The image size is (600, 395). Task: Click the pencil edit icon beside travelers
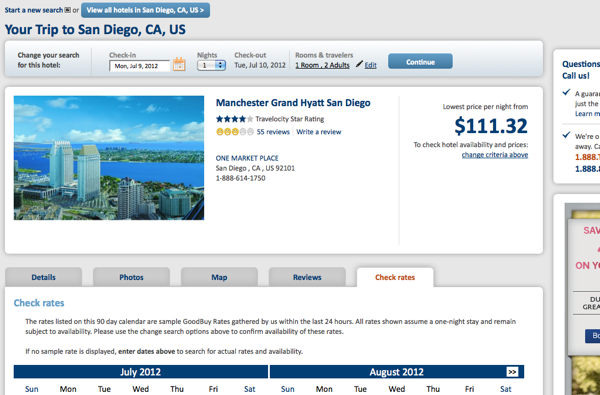point(359,64)
